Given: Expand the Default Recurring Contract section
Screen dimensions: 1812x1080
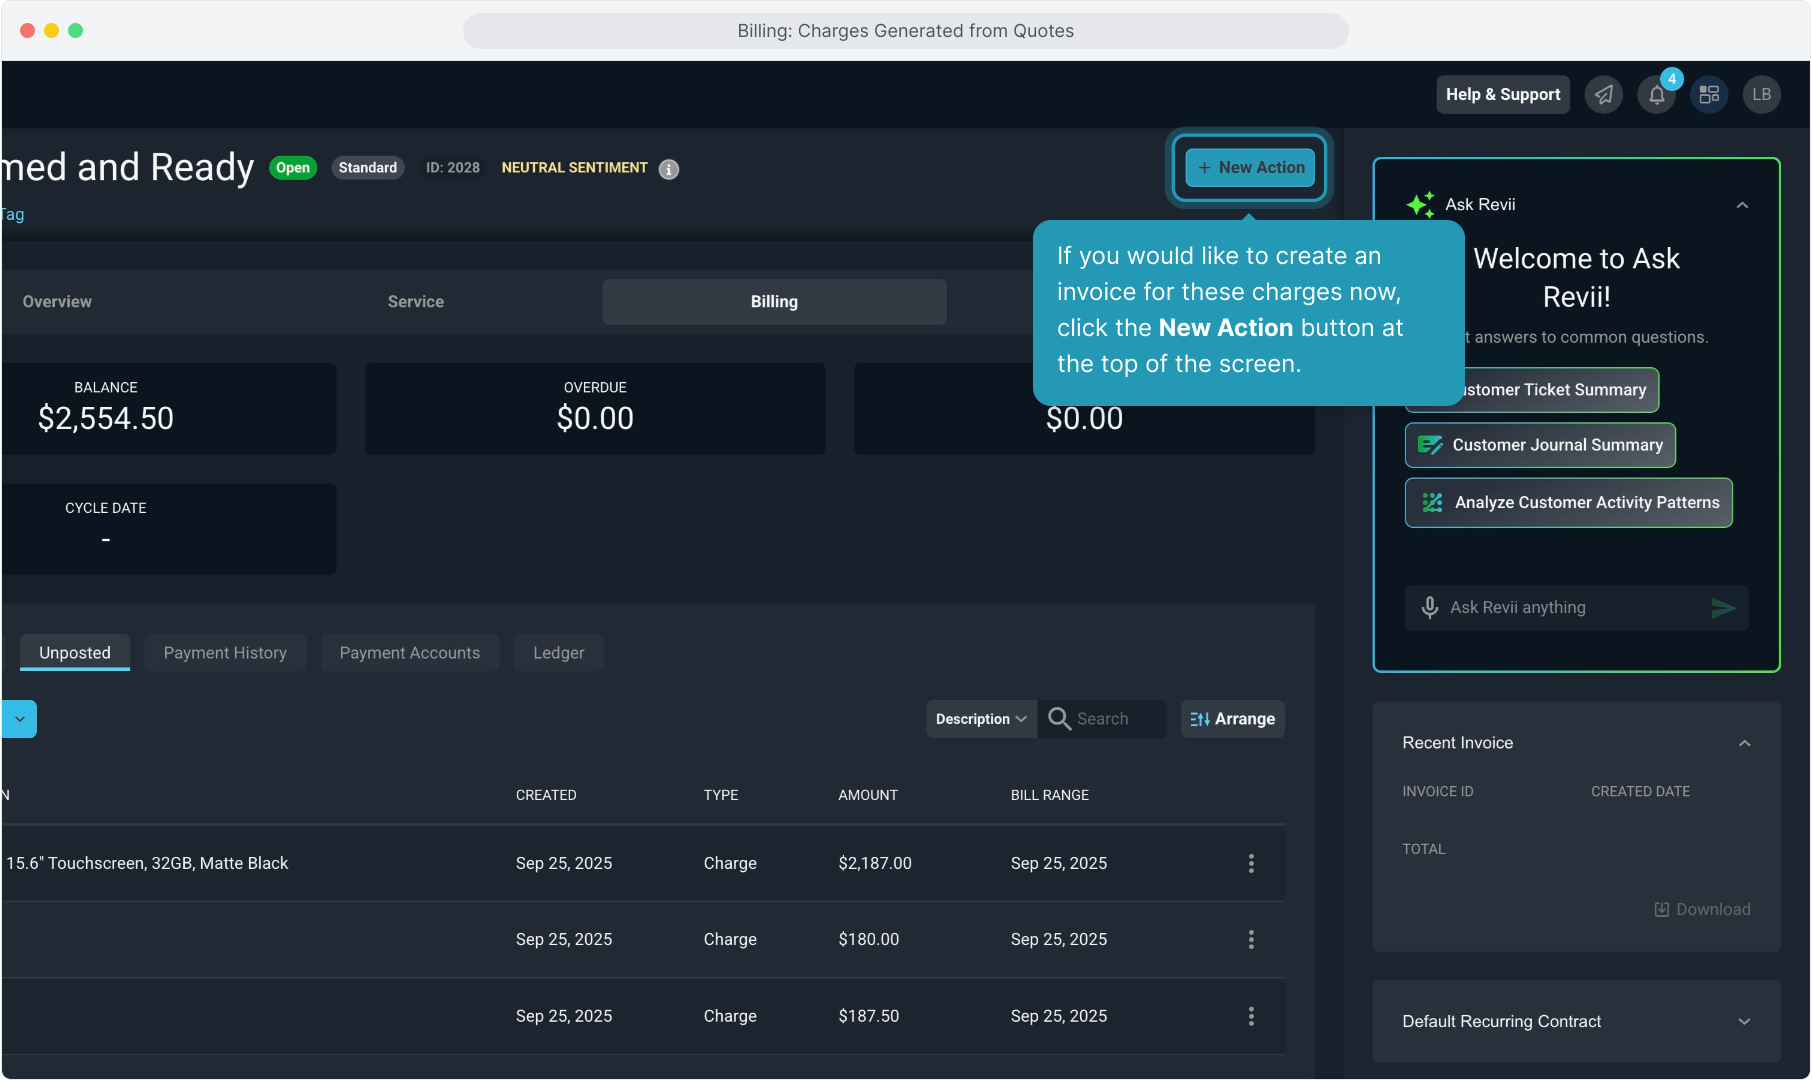Looking at the screenshot, I should click(x=1744, y=1021).
